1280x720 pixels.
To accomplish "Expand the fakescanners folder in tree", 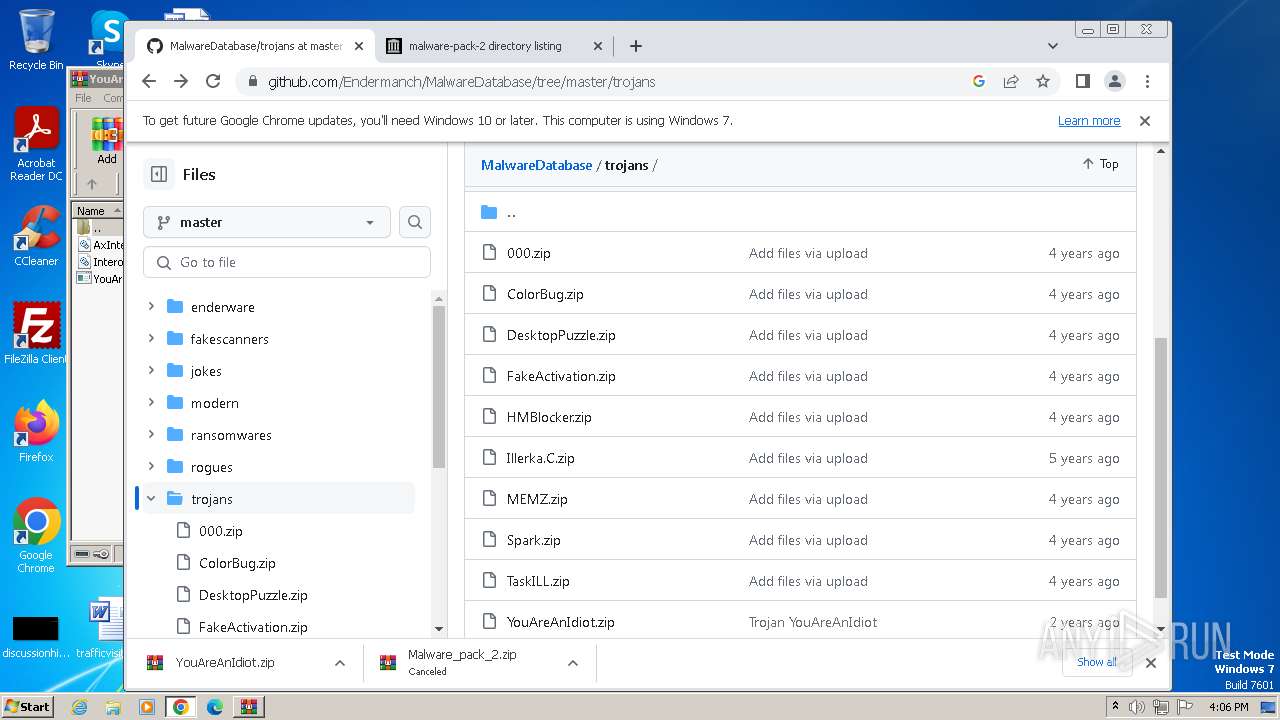I will tap(151, 339).
